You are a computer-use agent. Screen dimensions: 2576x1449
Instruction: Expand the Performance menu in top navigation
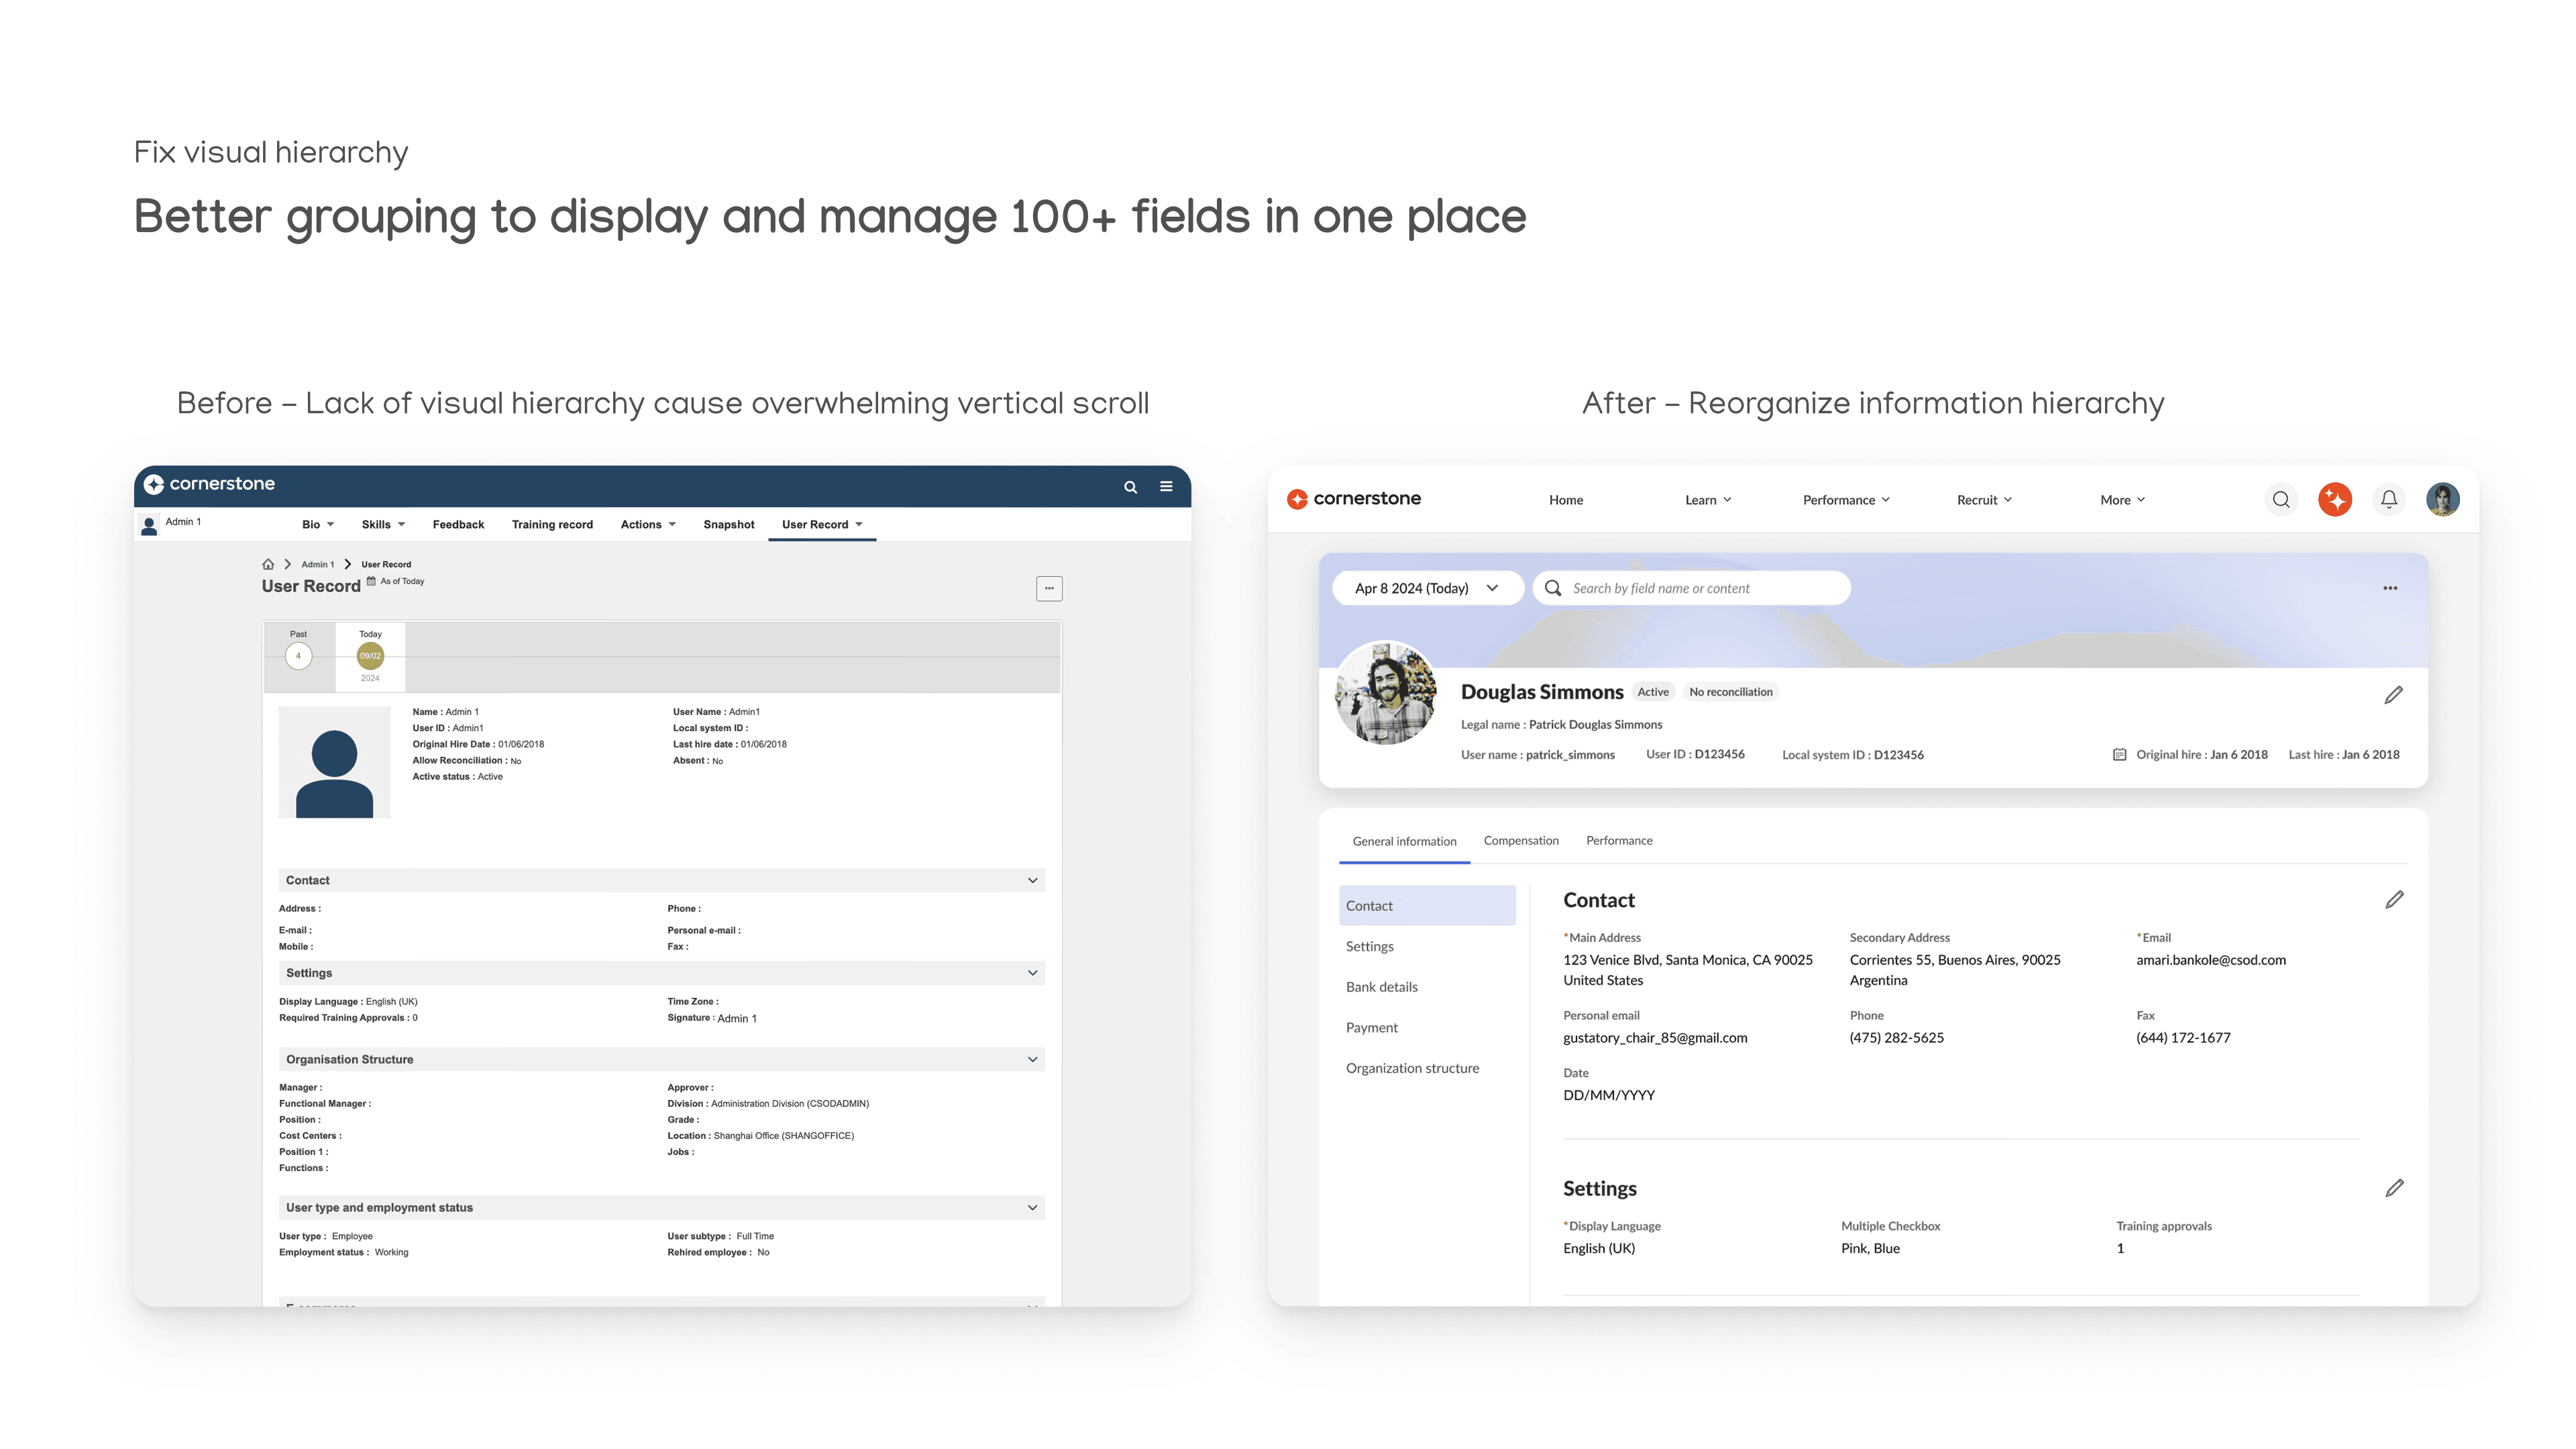(x=1846, y=500)
